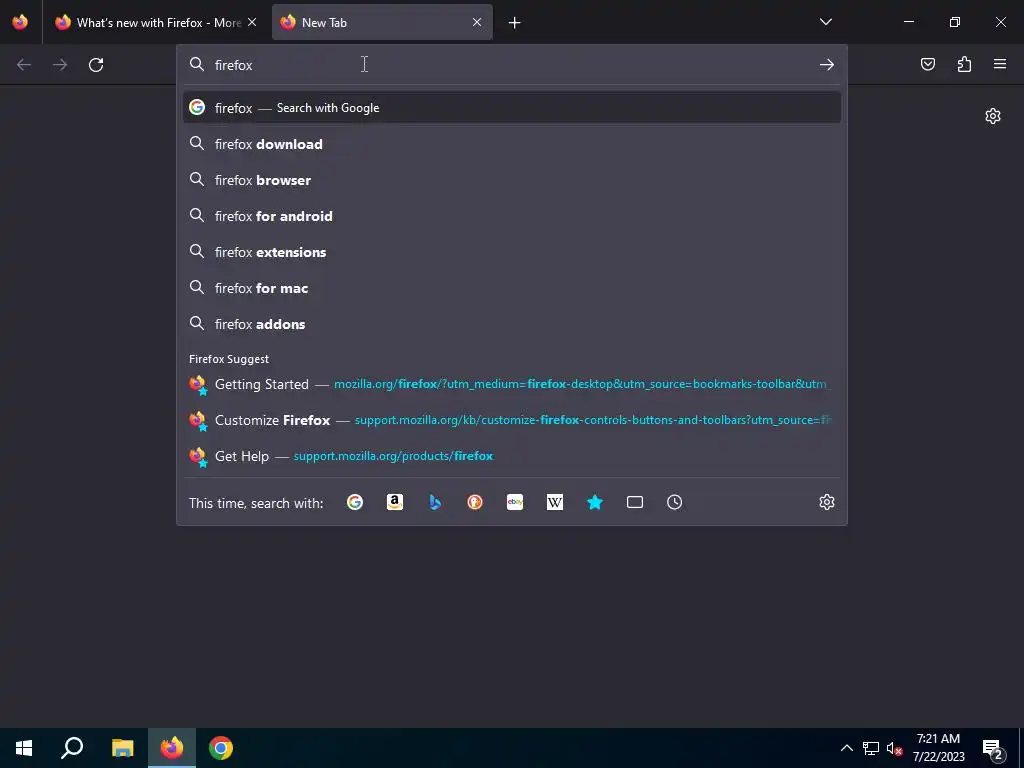
Task: Click Firefox icon on taskbar
Action: coord(172,748)
